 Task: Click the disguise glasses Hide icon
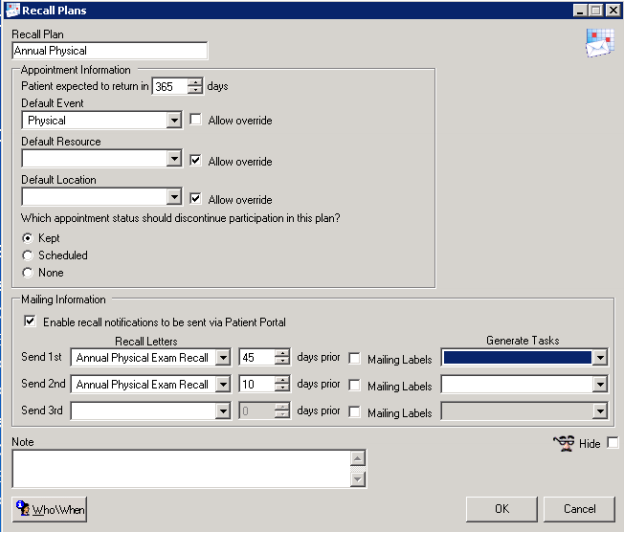pos(564,443)
